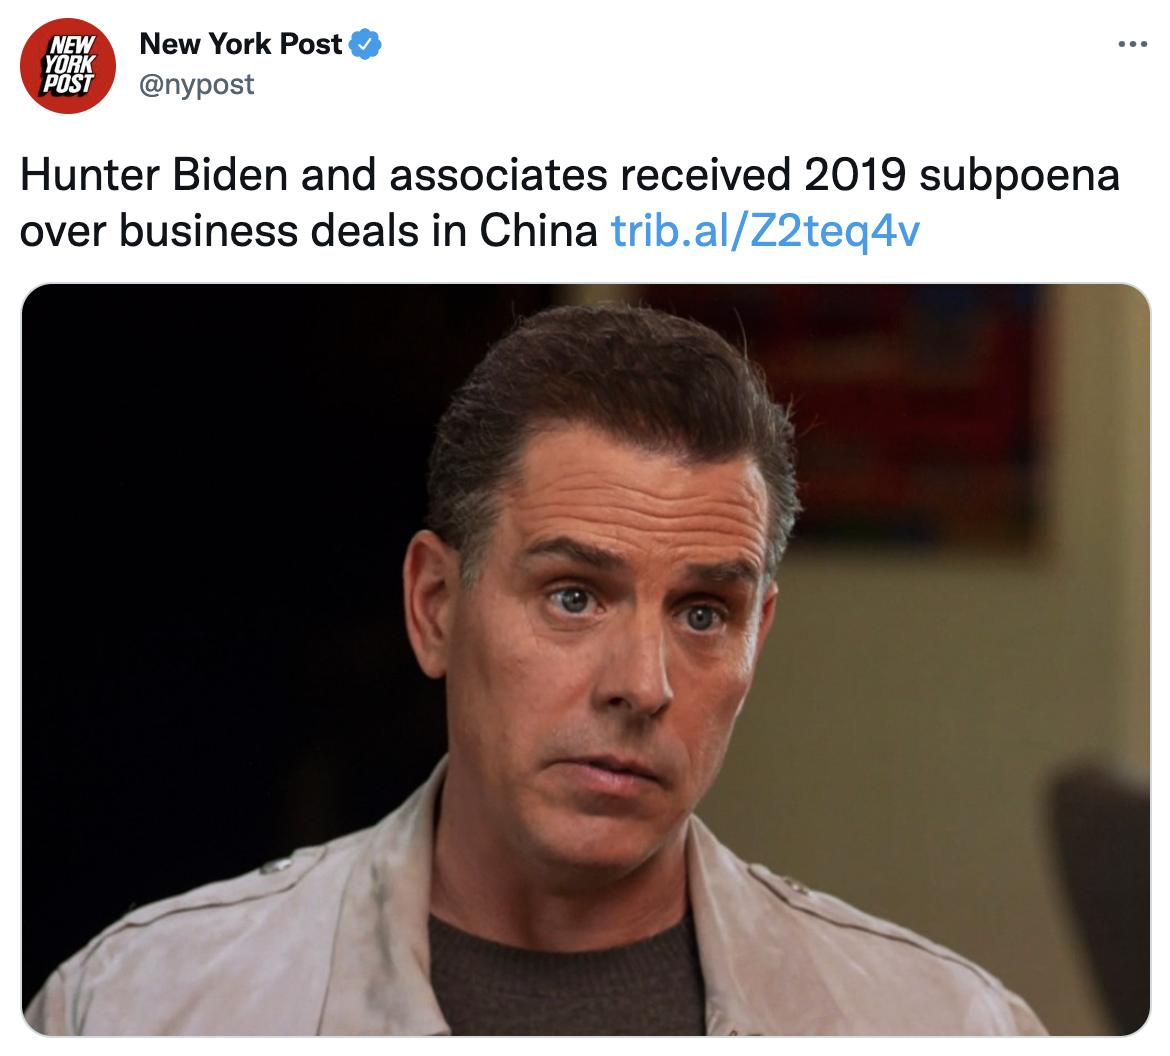Viewport: 1170px width, 1056px height.
Task: Click the 'NEW YORK POST' logo text in avatar
Action: point(69,65)
